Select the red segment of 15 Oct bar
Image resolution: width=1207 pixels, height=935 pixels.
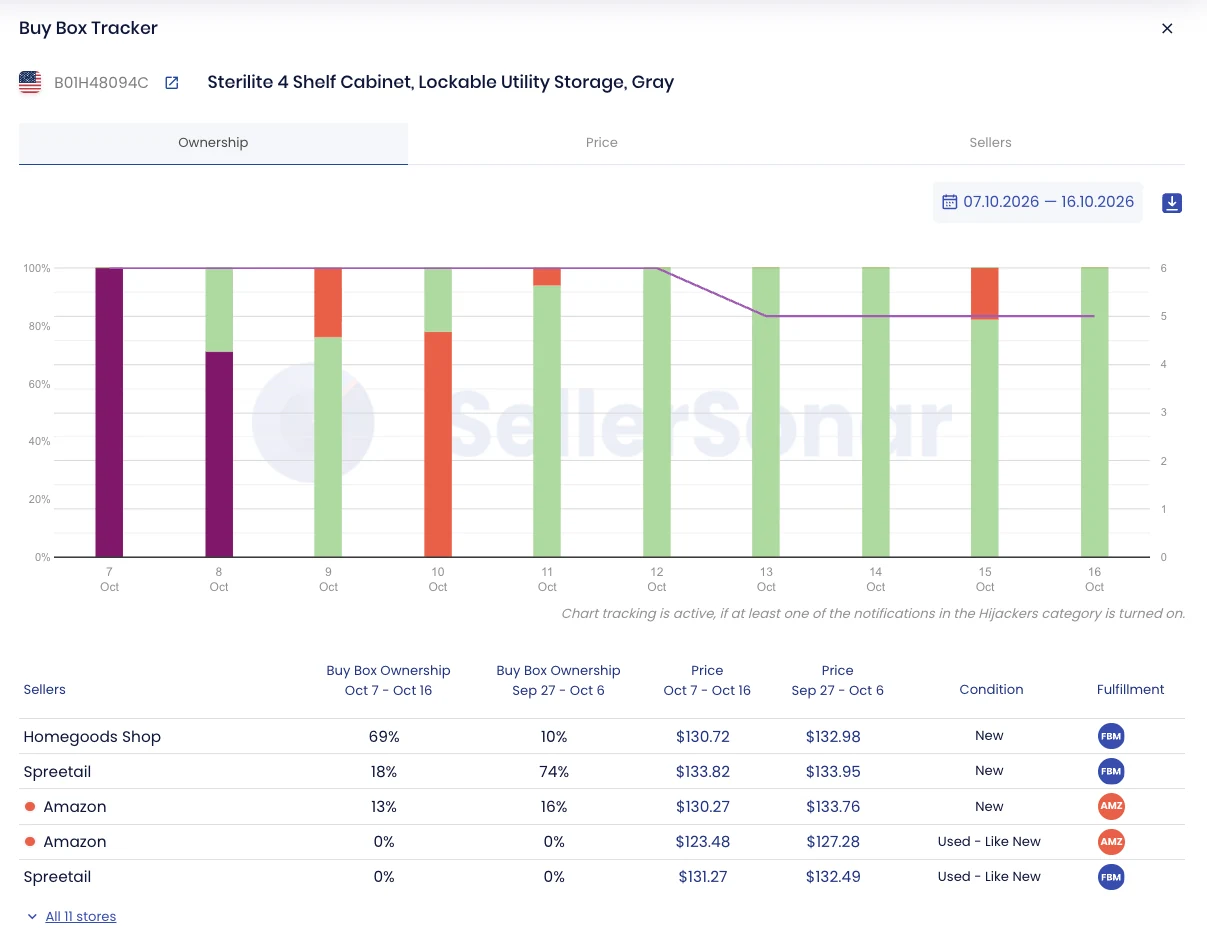coord(985,294)
